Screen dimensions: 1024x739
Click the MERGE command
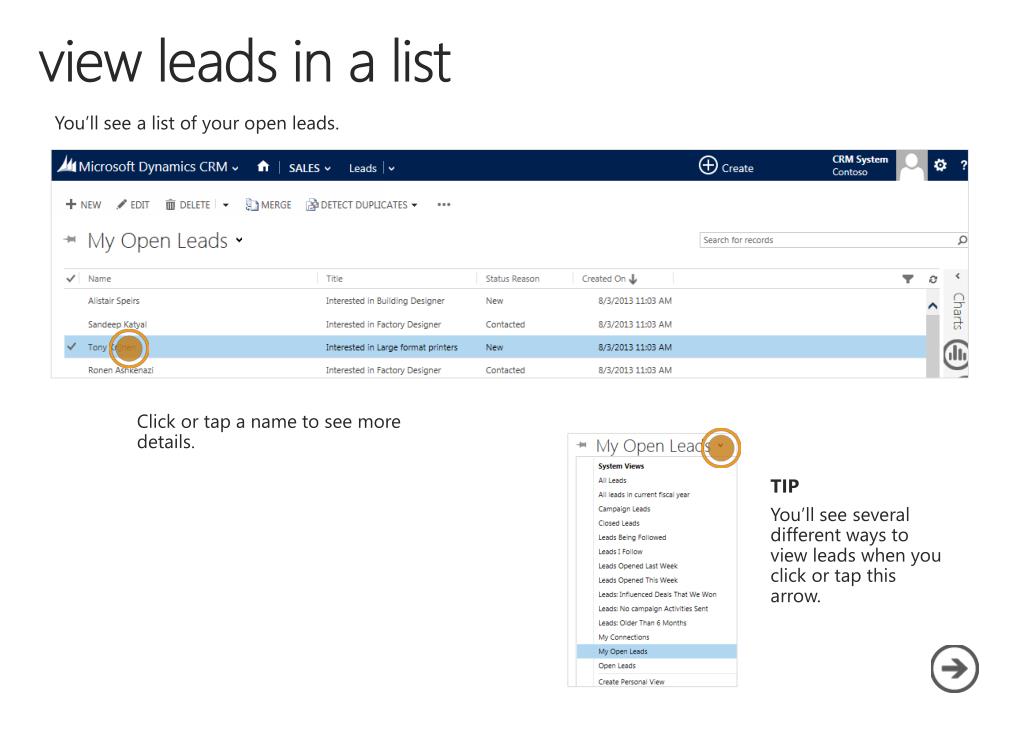[x=268, y=204]
